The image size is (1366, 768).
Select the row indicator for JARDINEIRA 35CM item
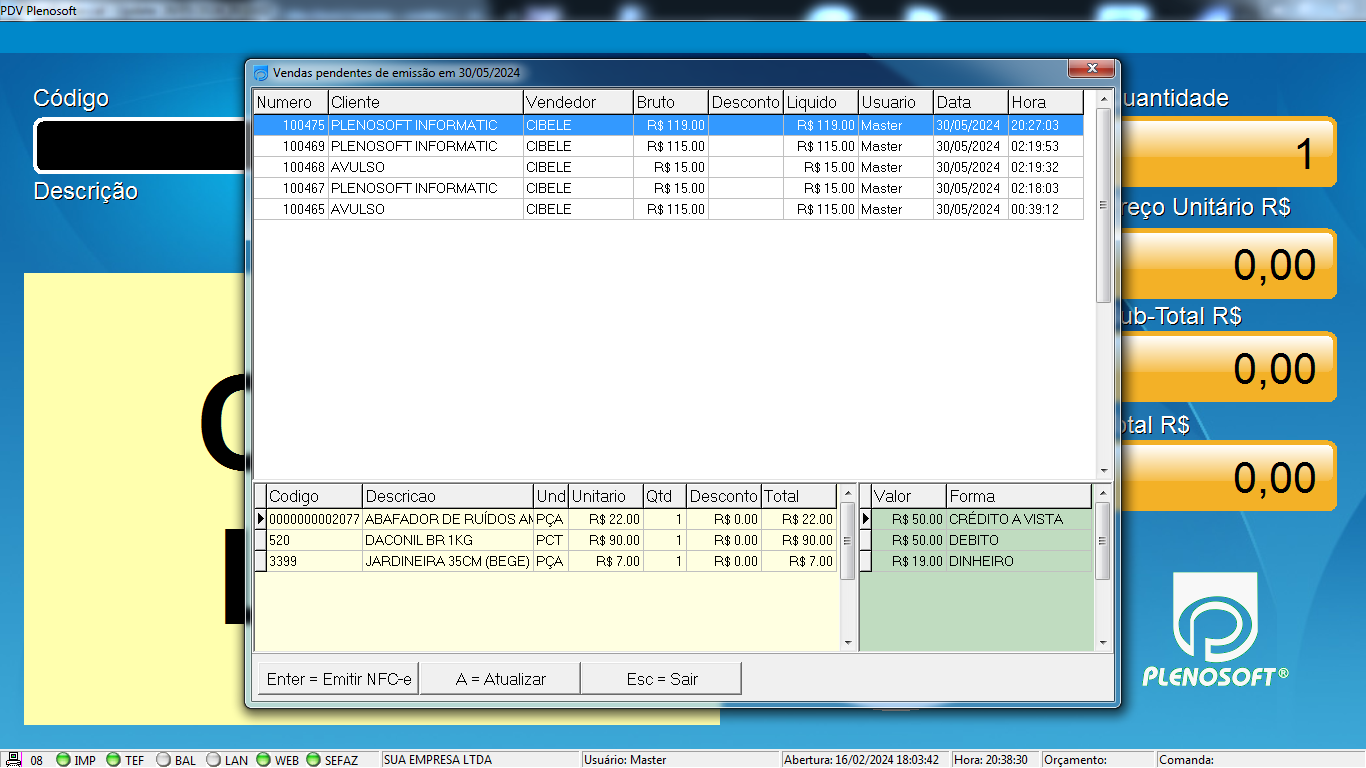(261, 561)
